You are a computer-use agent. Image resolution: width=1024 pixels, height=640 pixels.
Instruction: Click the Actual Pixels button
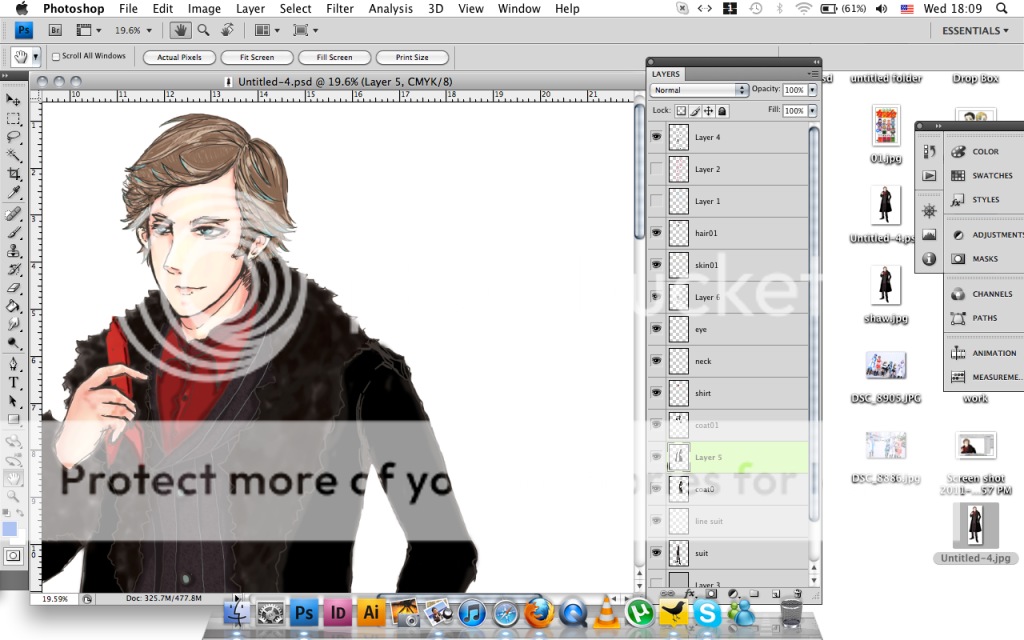coord(180,57)
